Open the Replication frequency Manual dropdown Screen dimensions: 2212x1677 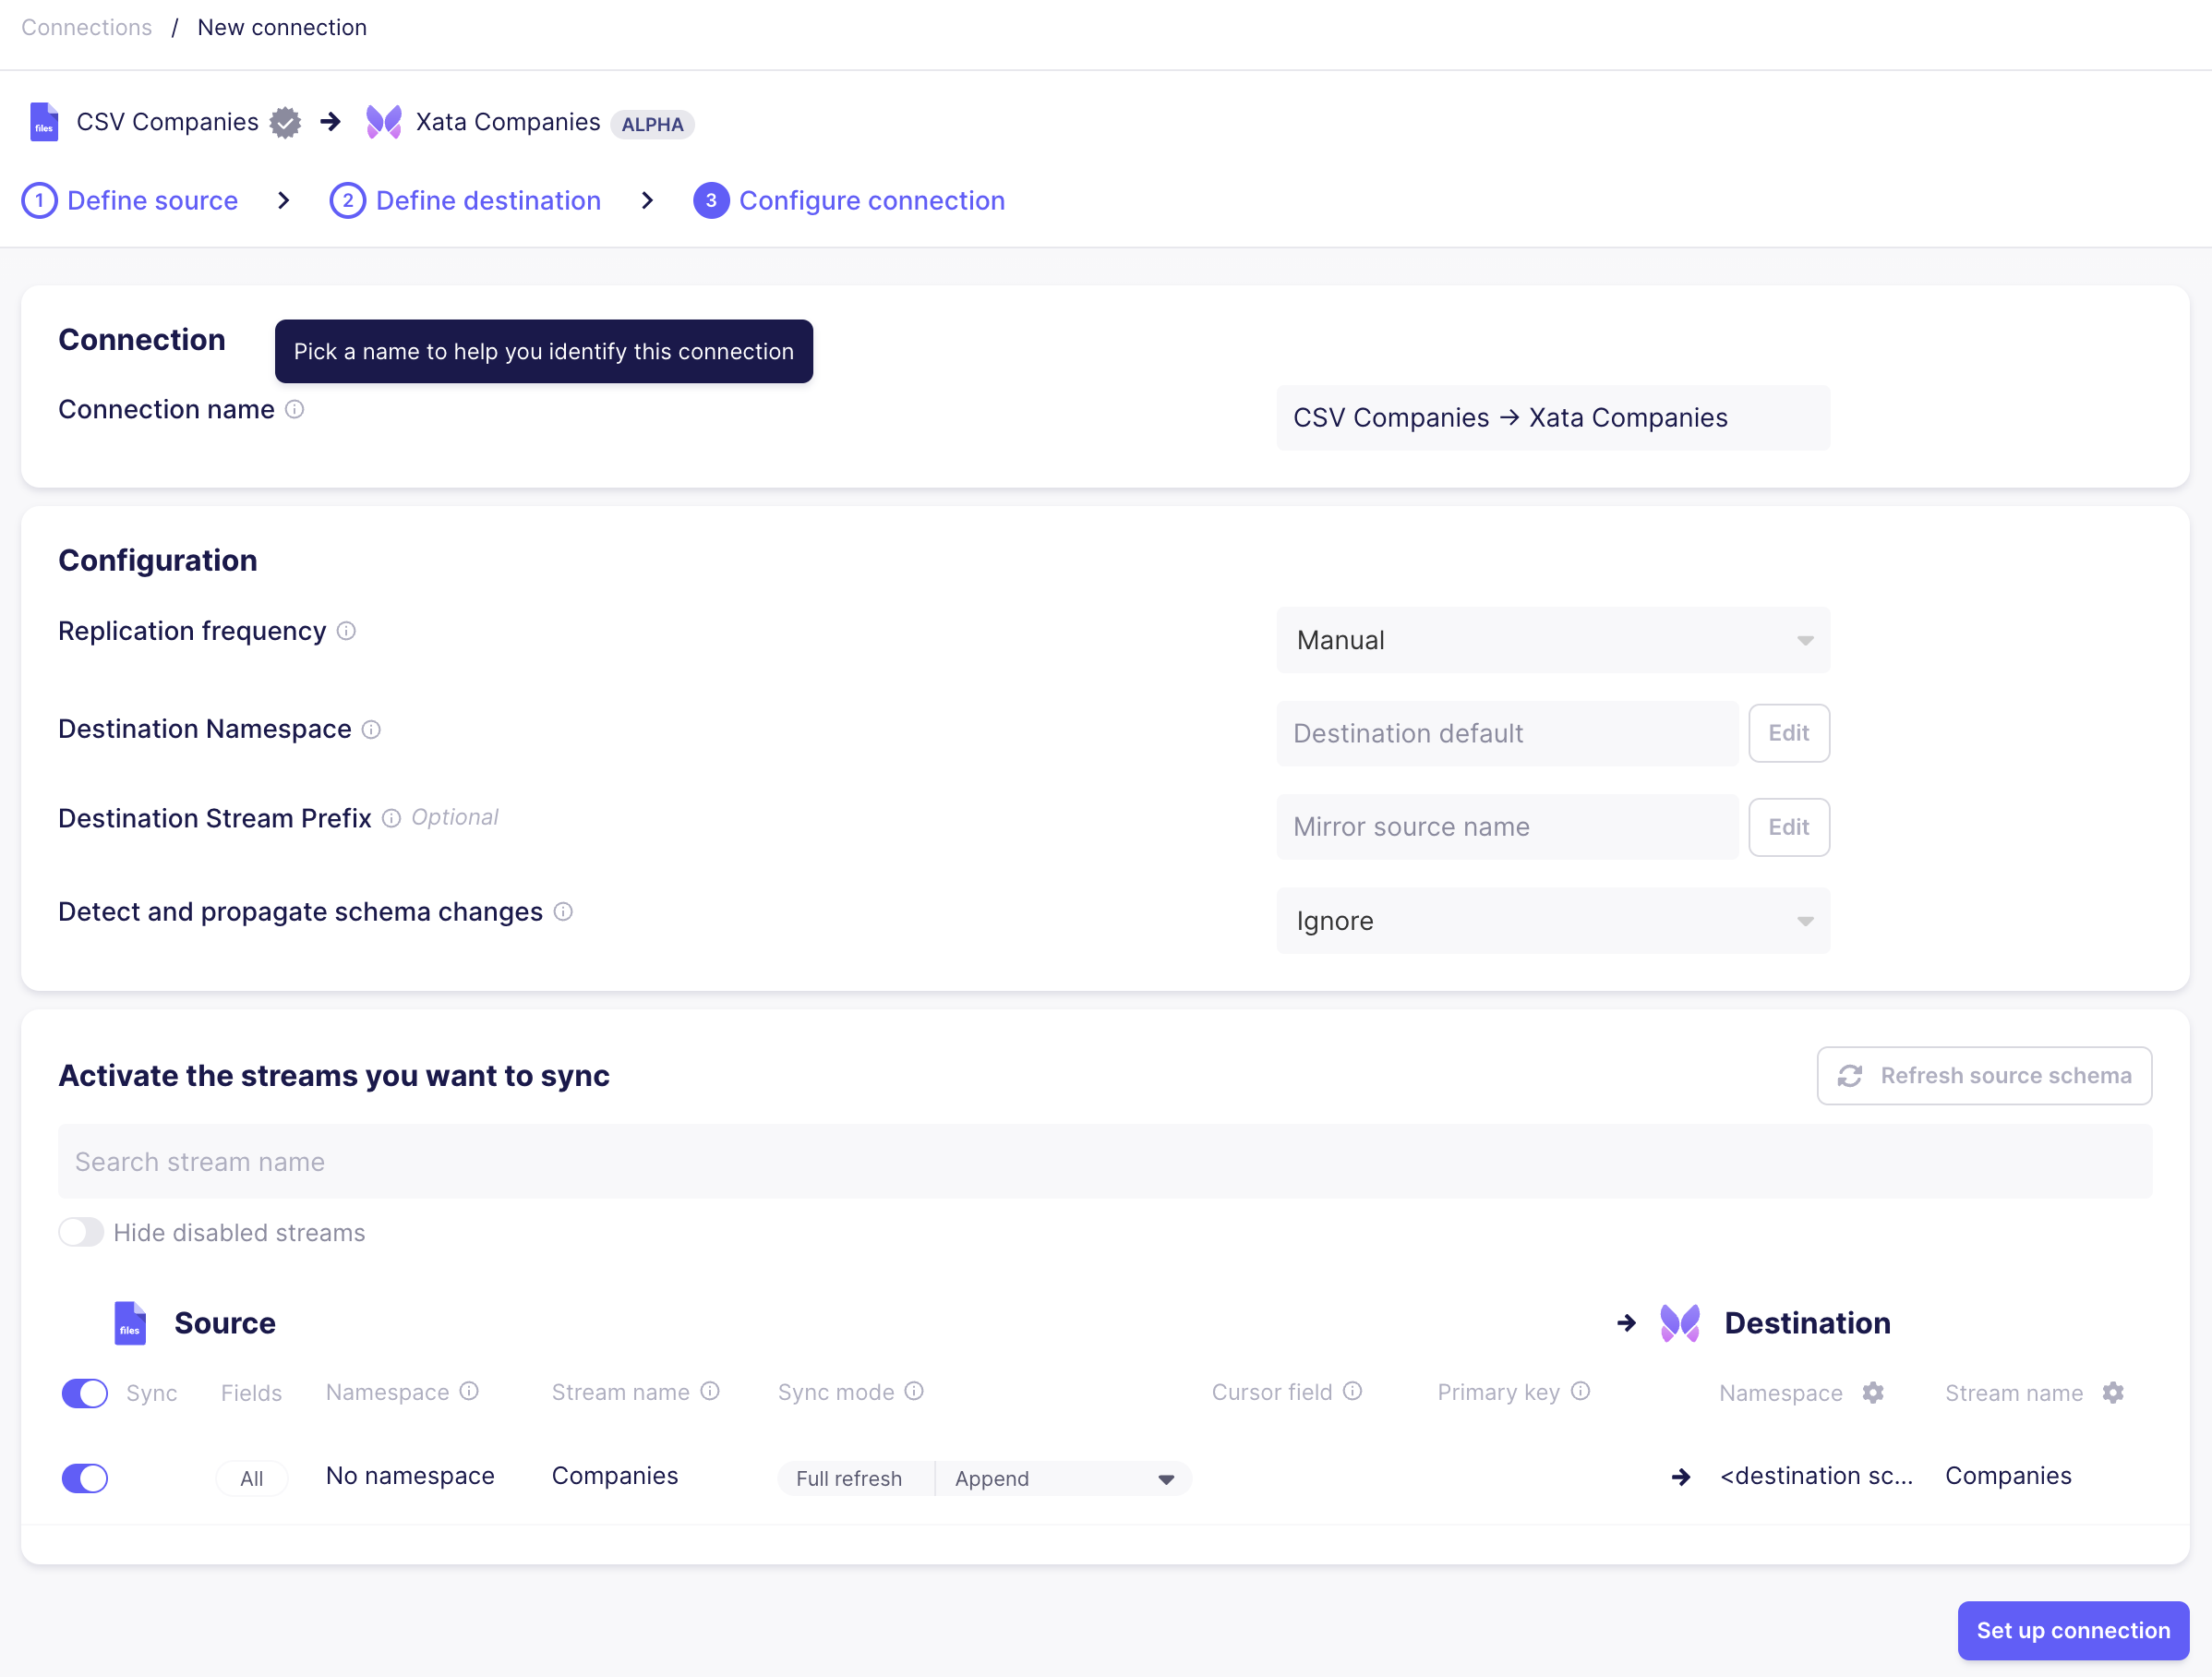pos(1553,640)
